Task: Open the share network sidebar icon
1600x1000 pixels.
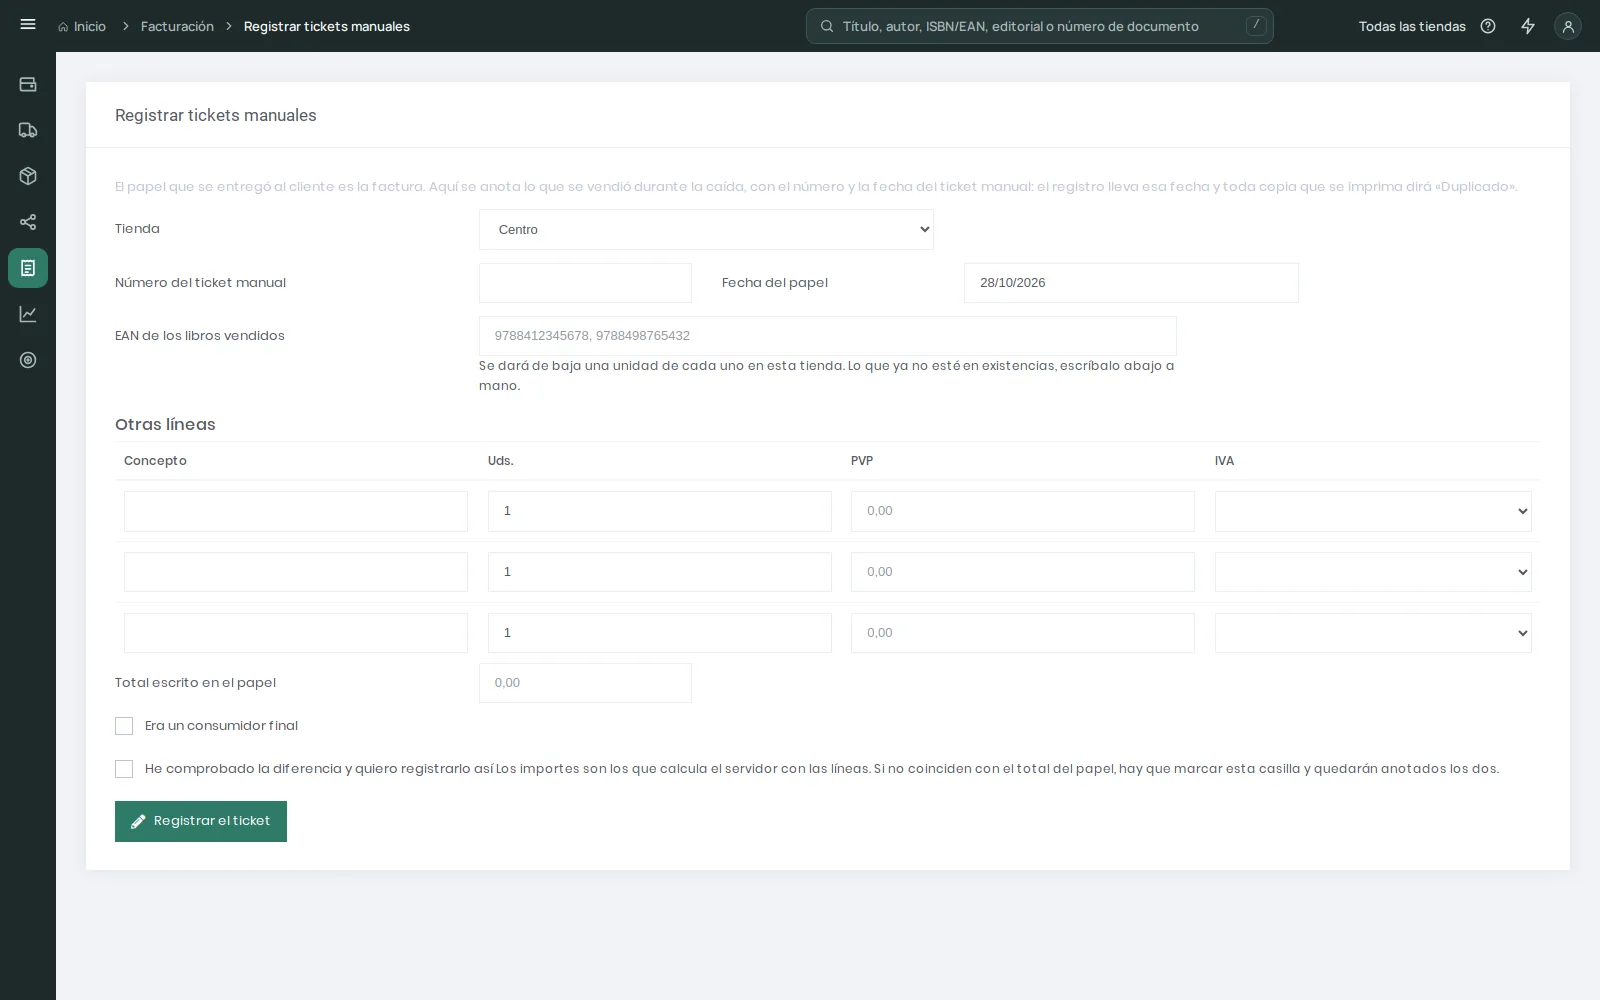Action: (x=28, y=222)
